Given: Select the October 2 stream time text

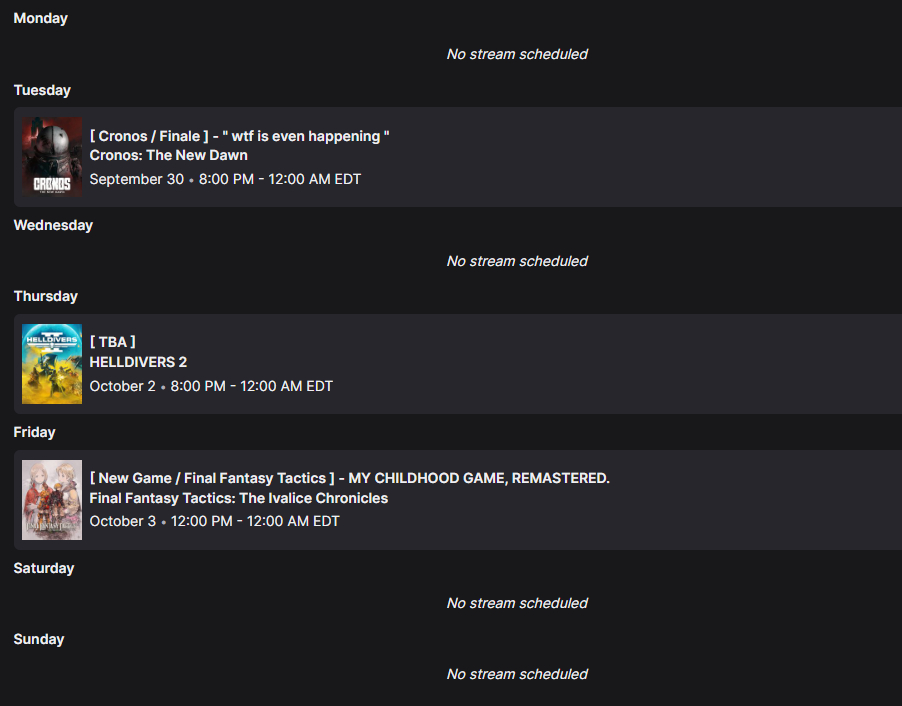Looking at the screenshot, I should pyautogui.click(x=211, y=386).
